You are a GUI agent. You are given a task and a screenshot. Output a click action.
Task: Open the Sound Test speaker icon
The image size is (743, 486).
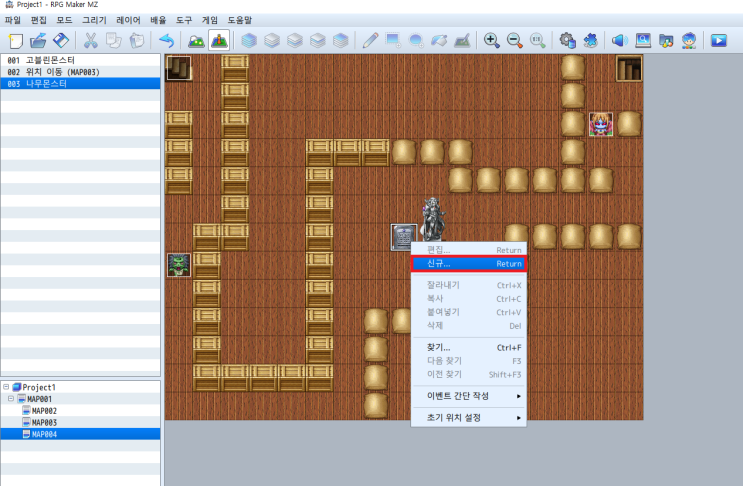pyautogui.click(x=620, y=41)
